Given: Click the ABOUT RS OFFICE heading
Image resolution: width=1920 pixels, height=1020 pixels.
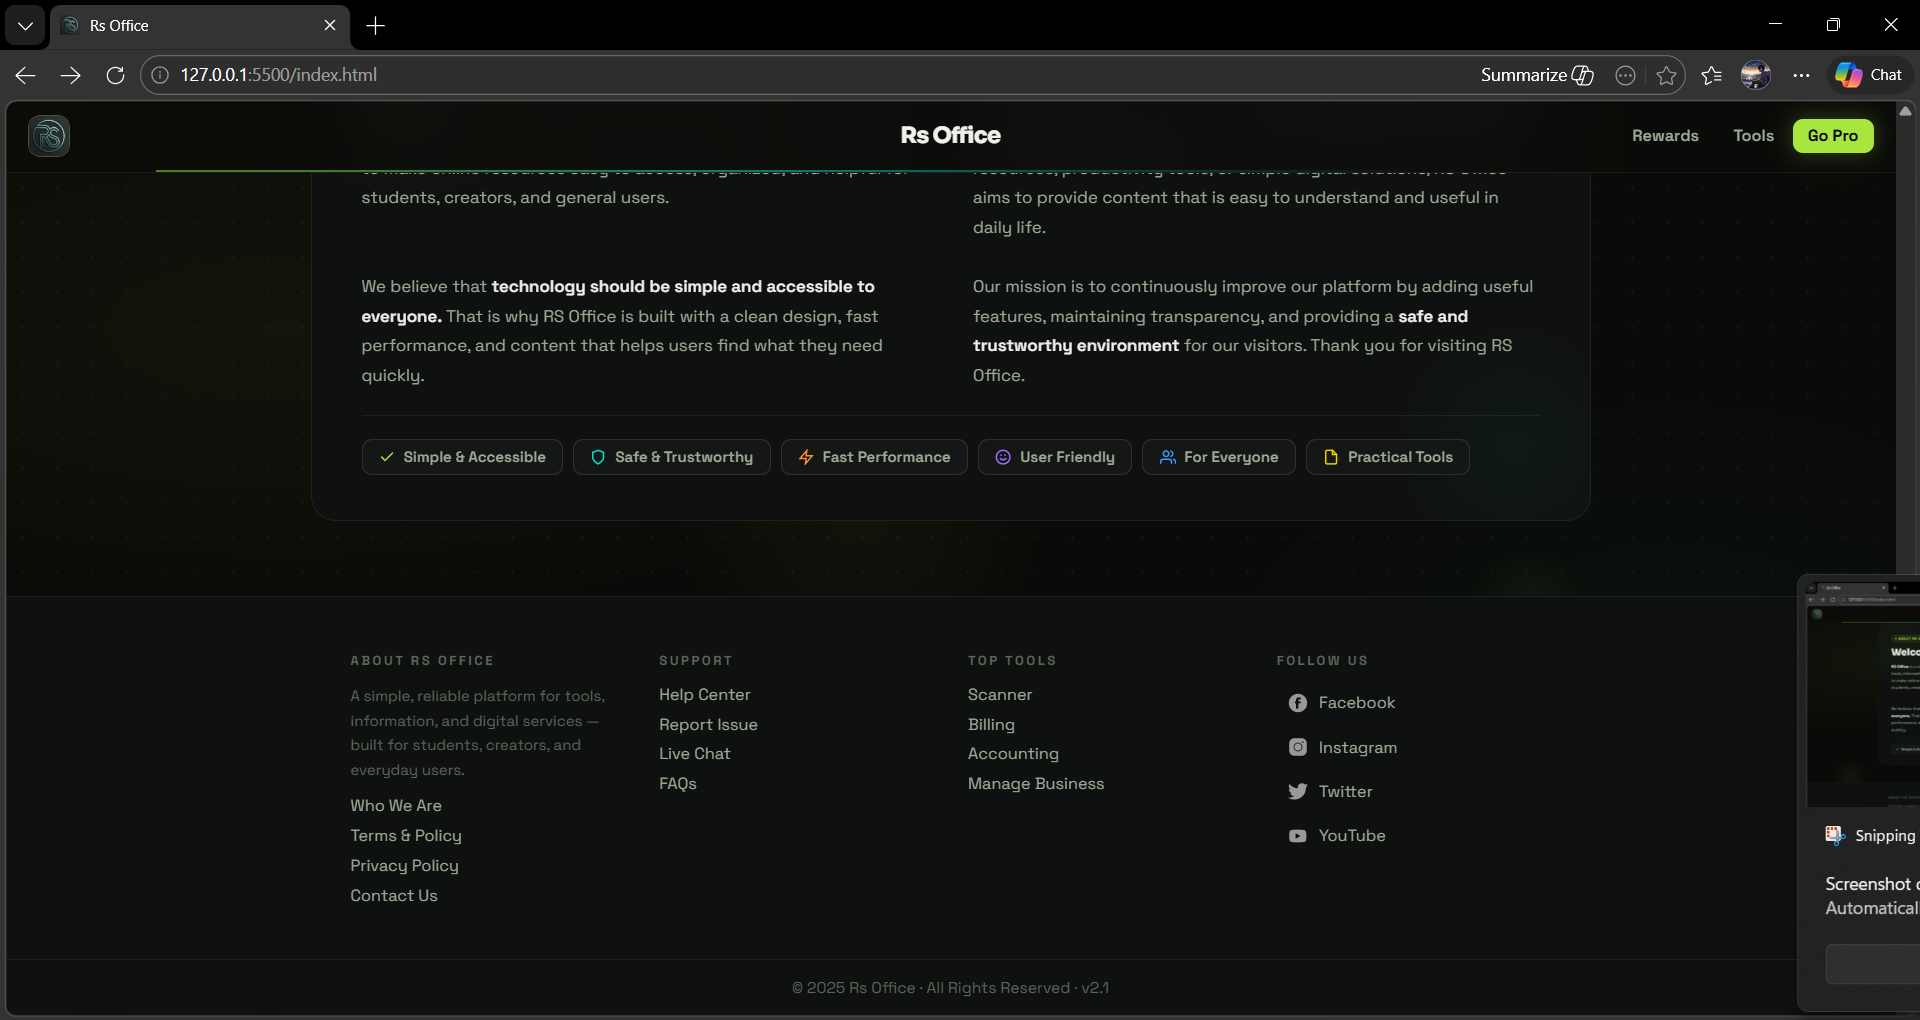Looking at the screenshot, I should [x=422, y=661].
